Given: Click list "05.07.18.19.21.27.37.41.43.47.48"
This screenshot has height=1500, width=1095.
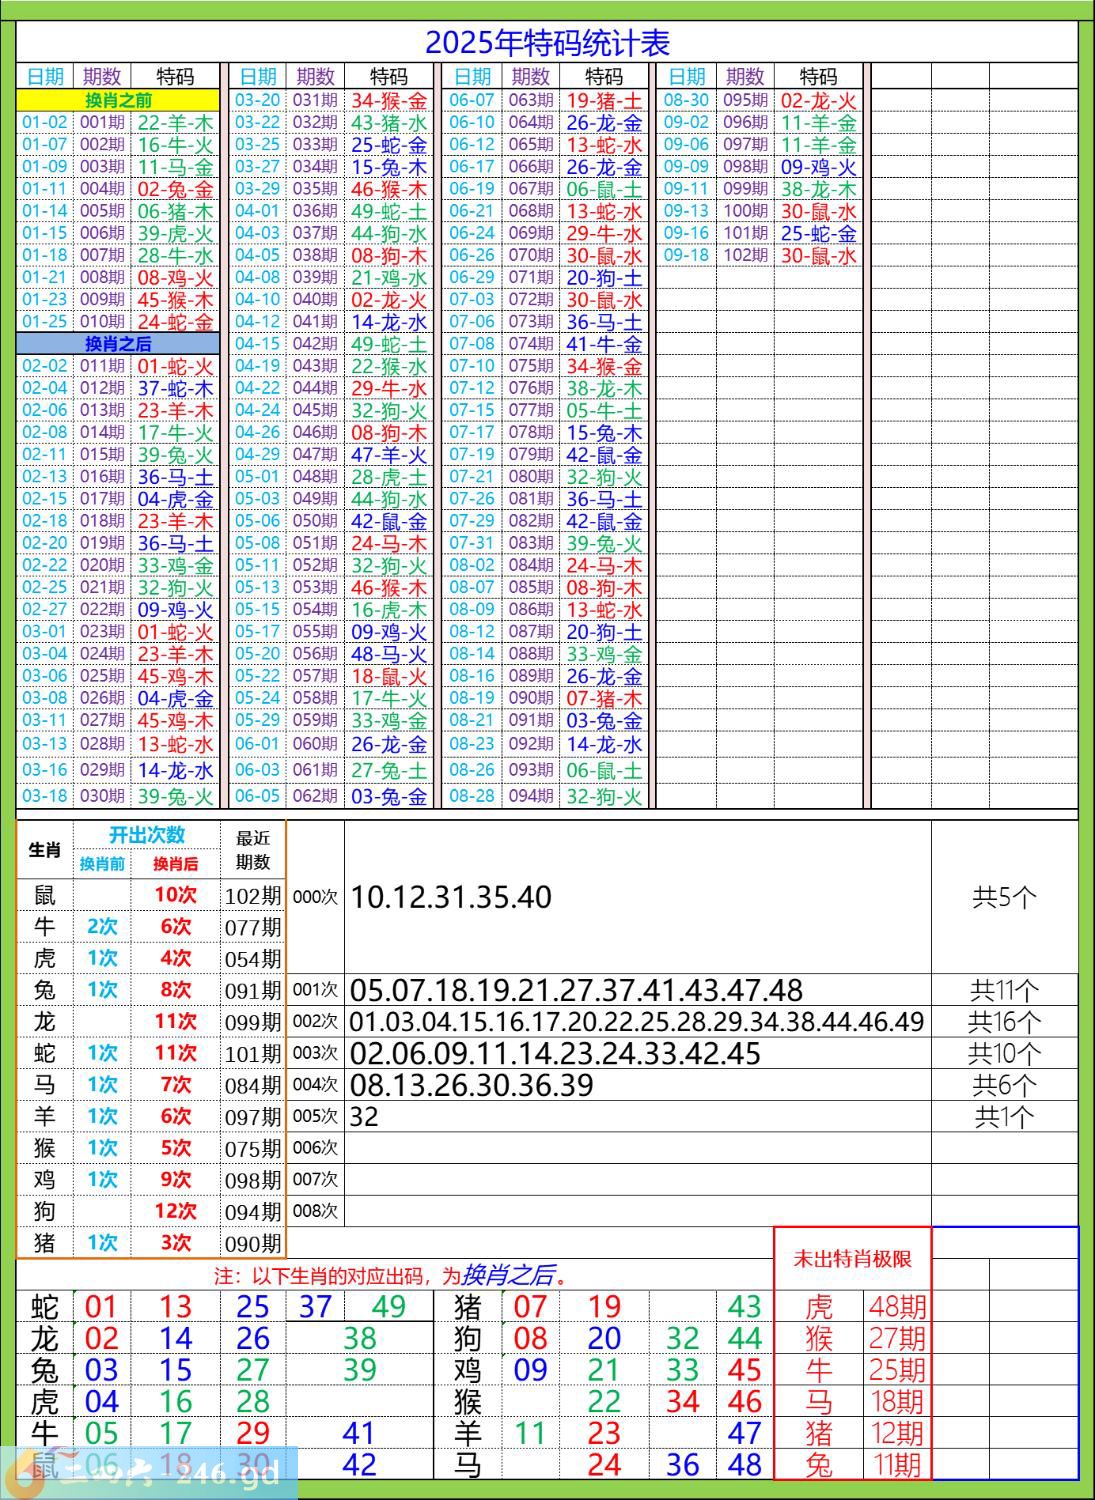Looking at the screenshot, I should (x=576, y=990).
